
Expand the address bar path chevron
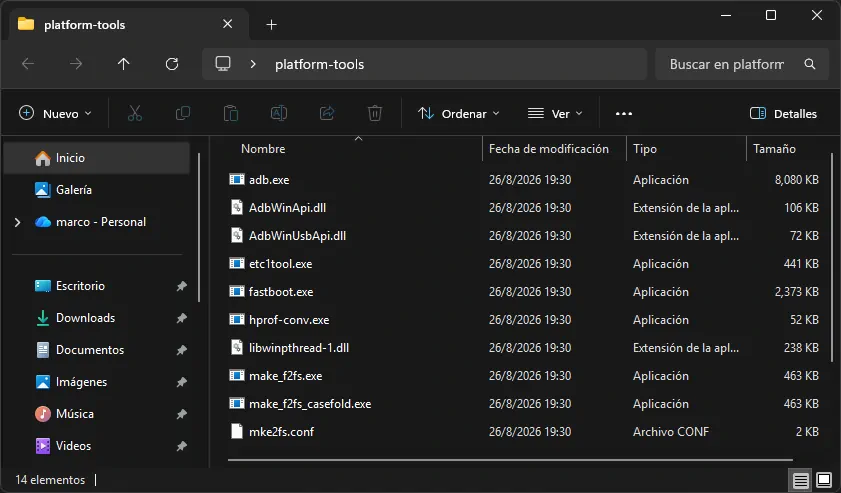pos(253,64)
